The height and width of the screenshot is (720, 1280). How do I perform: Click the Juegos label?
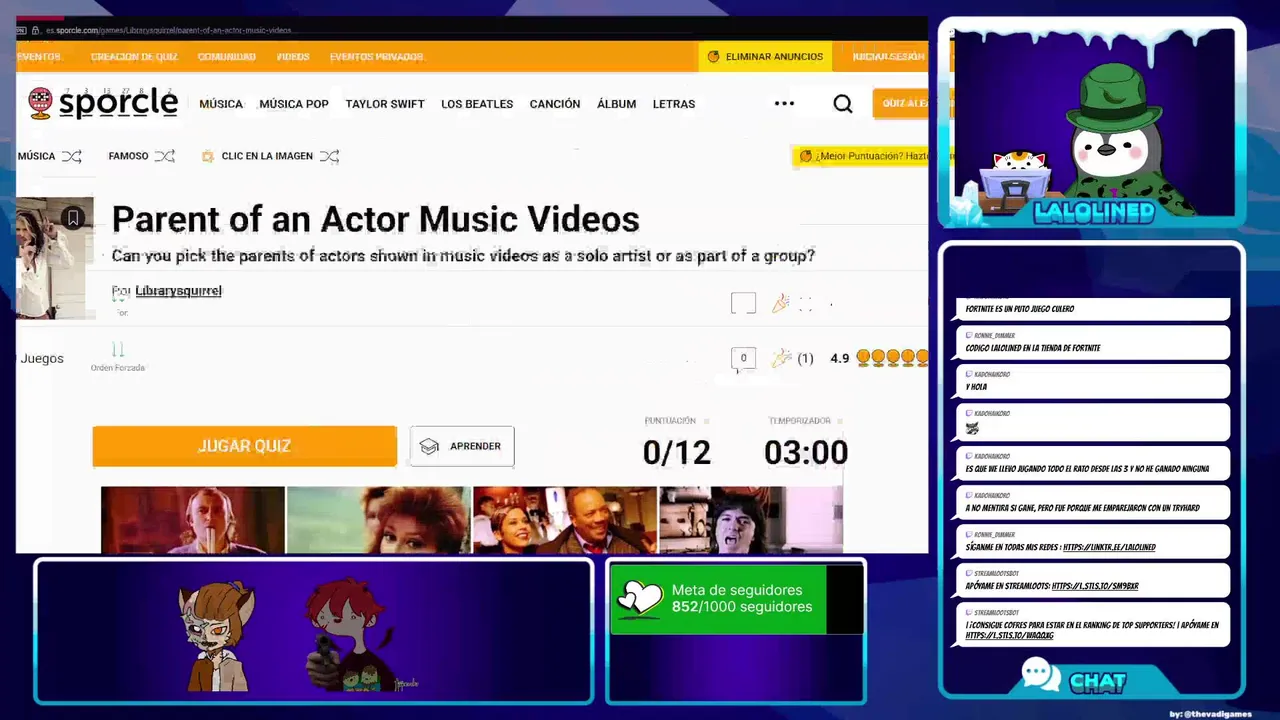[x=42, y=359]
